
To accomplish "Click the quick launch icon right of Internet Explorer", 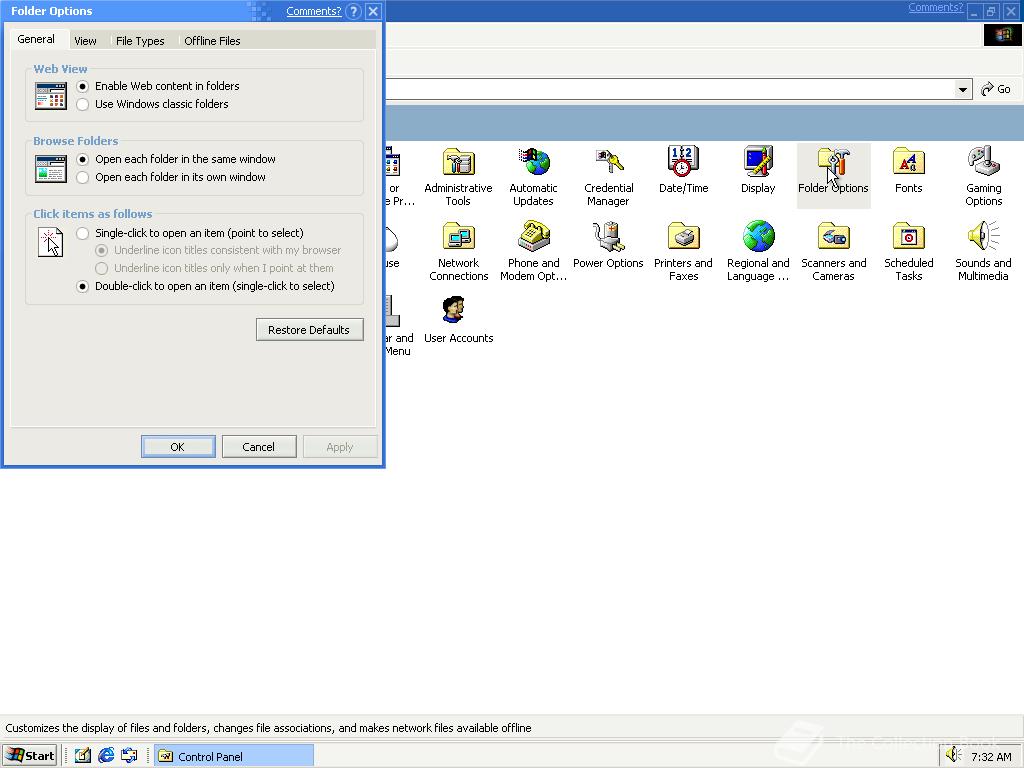I will tap(129, 756).
